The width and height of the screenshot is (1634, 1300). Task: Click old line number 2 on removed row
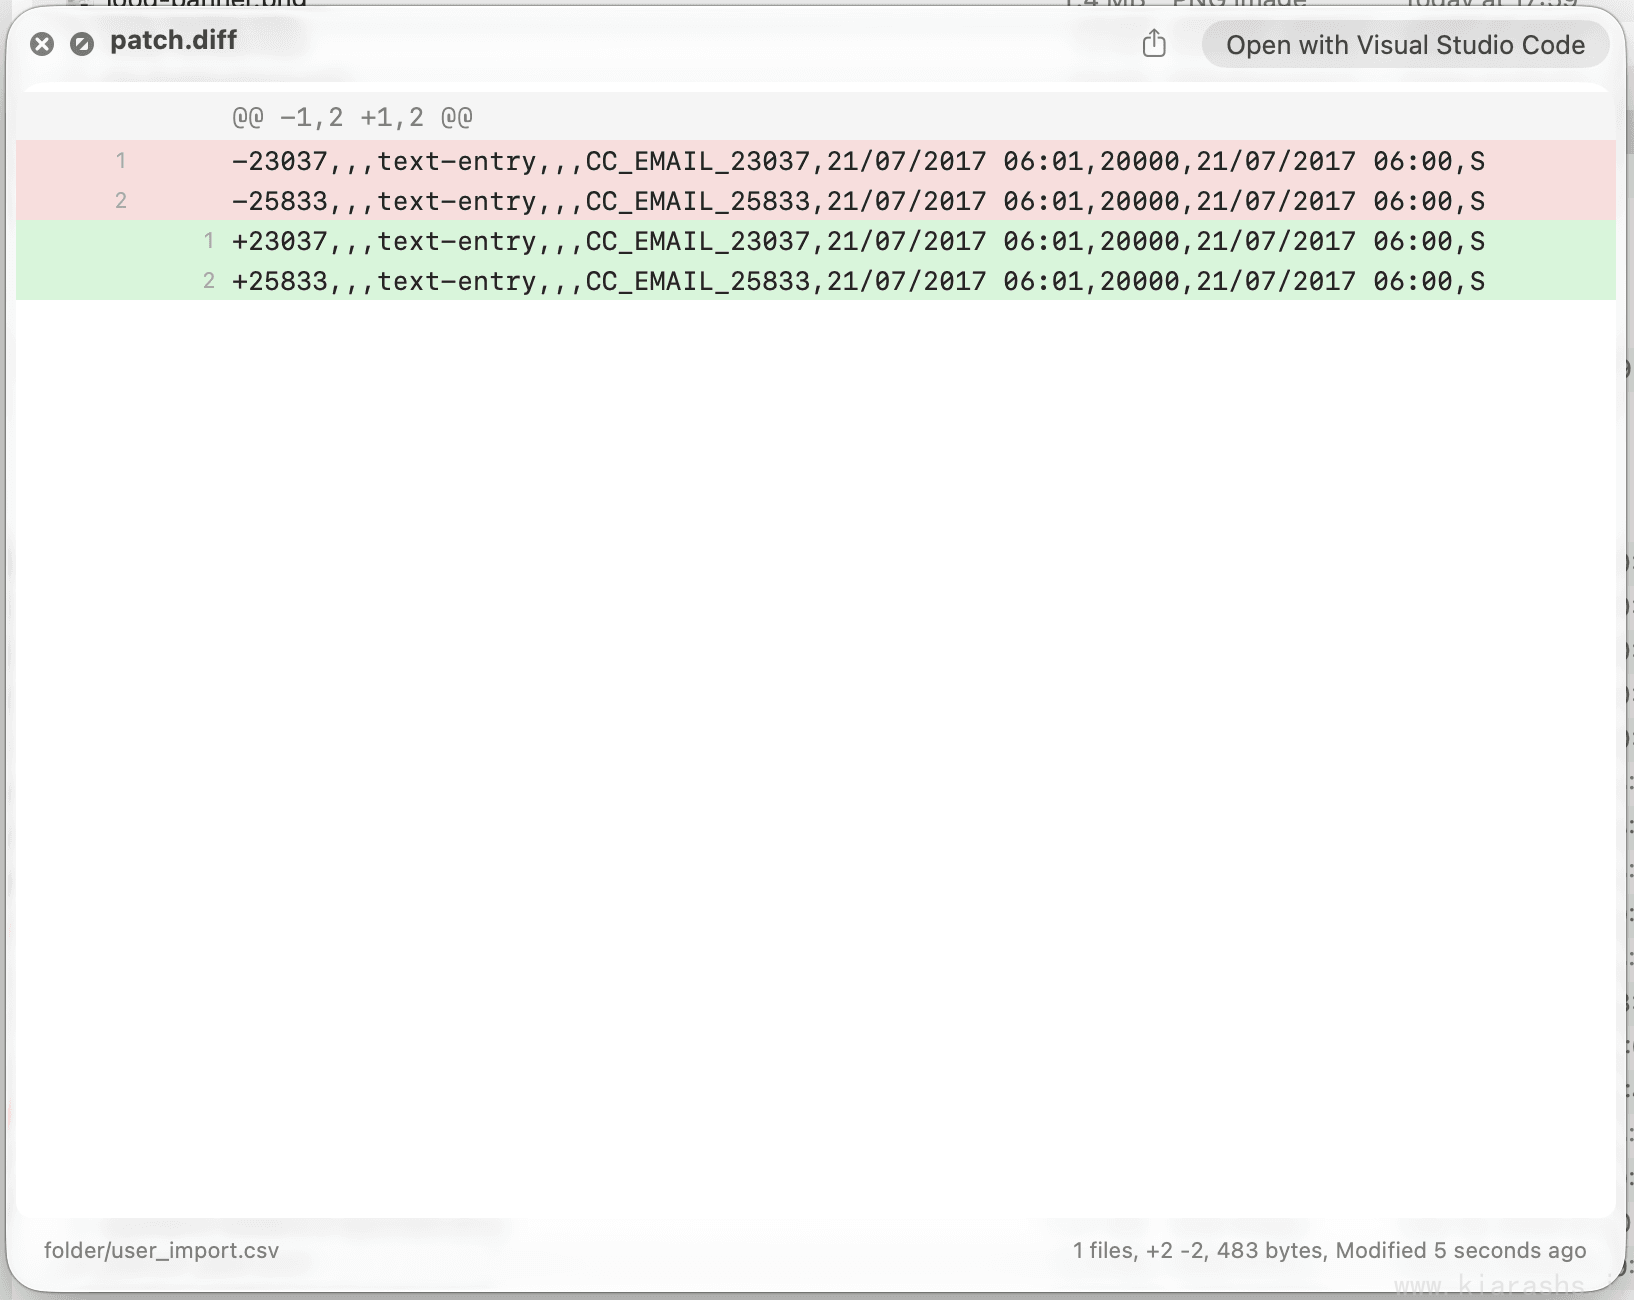coord(121,200)
